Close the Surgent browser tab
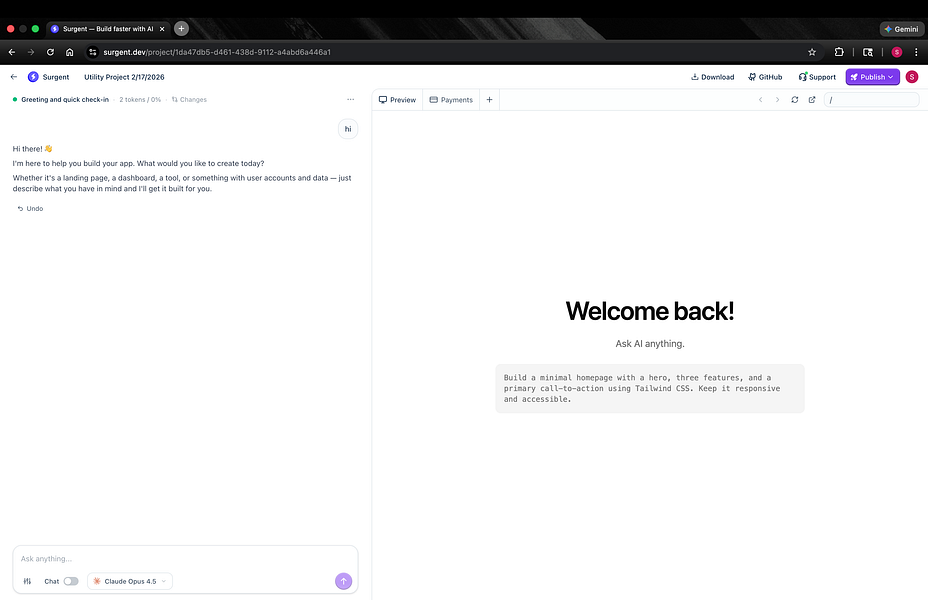 162,28
